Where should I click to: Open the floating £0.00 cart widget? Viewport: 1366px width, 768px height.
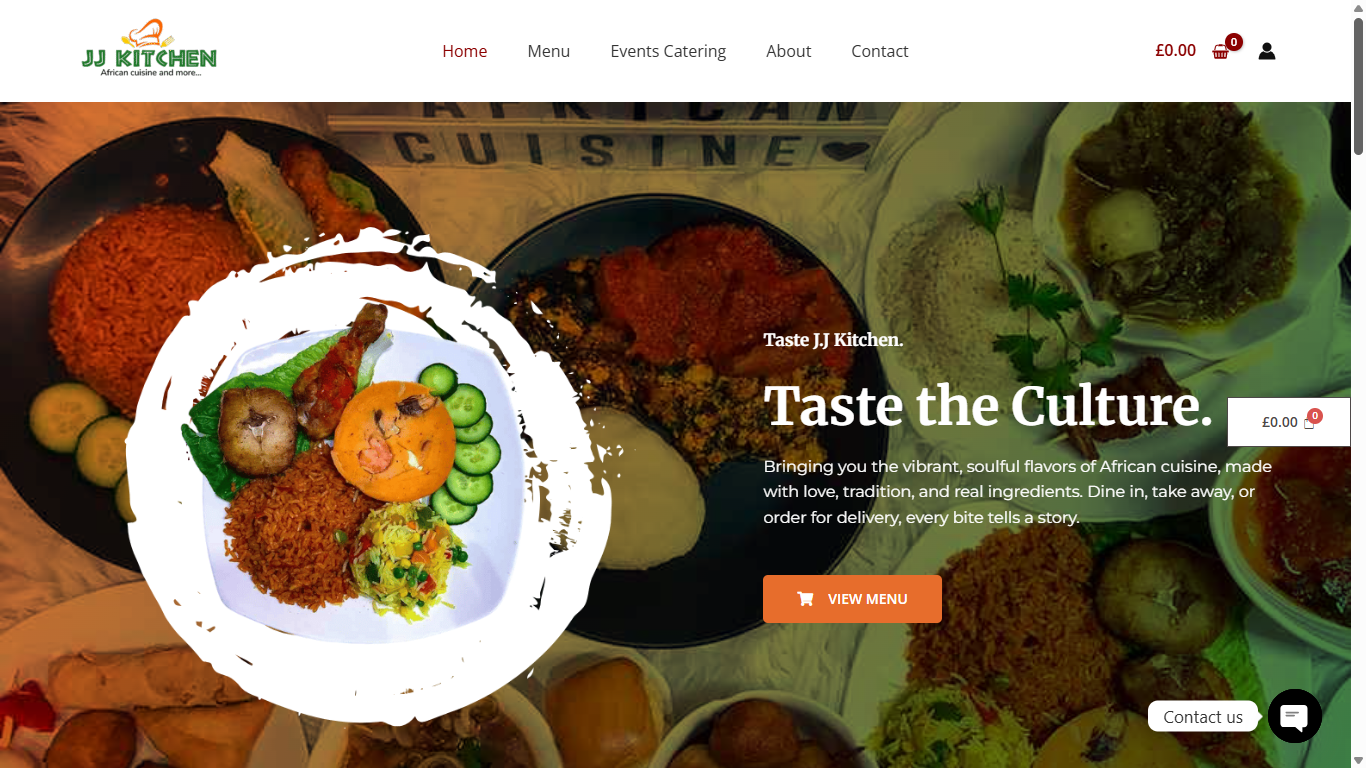coord(1289,422)
